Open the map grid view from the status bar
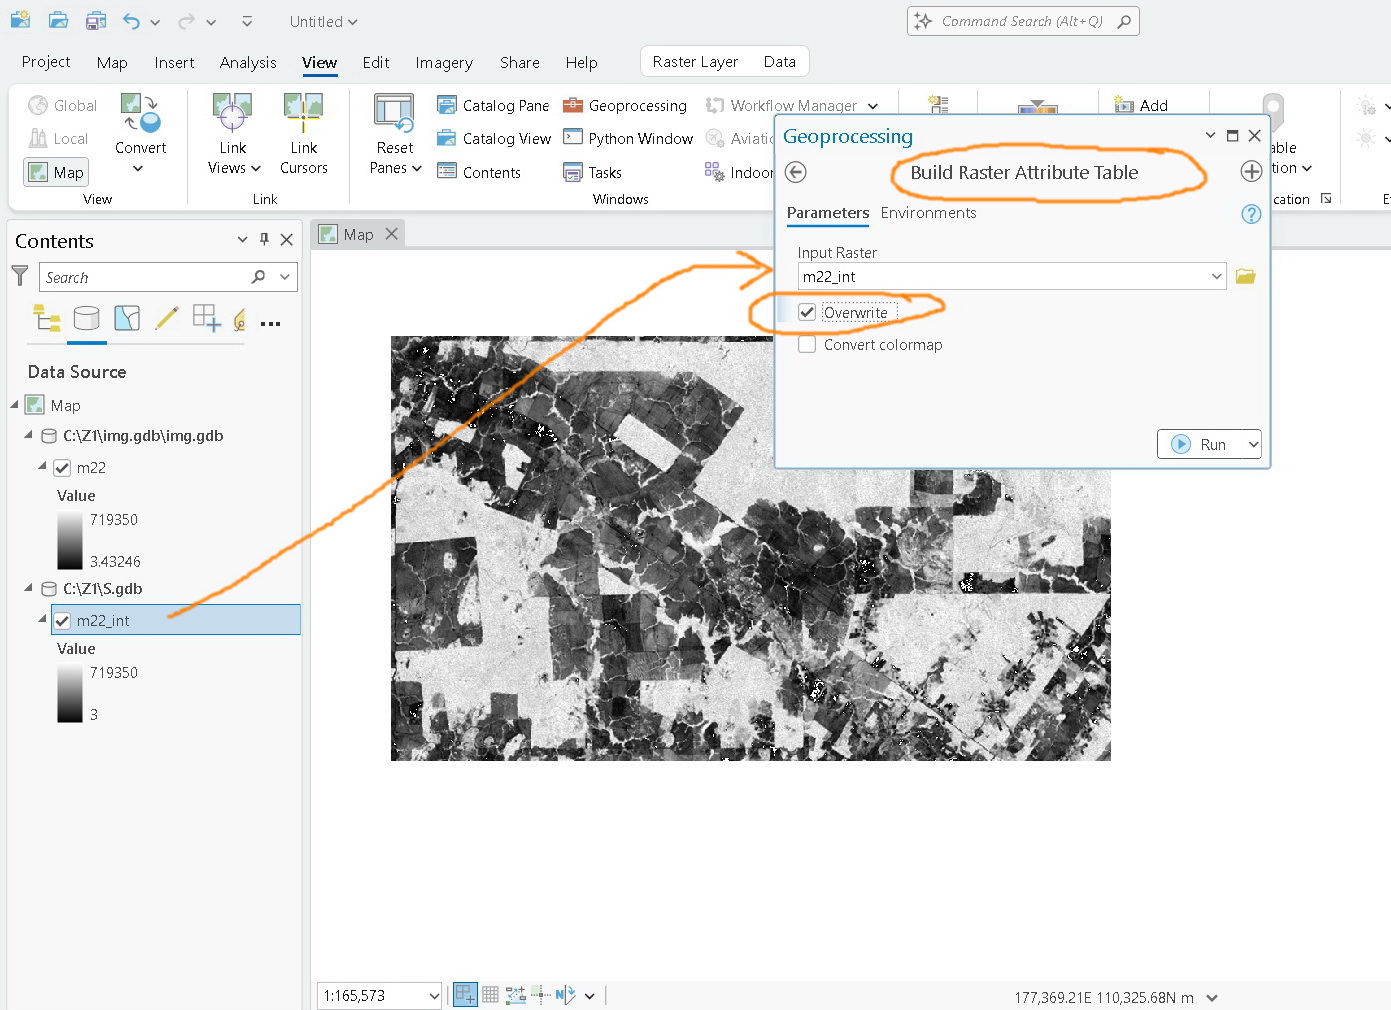The image size is (1391, 1010). pyautogui.click(x=490, y=993)
